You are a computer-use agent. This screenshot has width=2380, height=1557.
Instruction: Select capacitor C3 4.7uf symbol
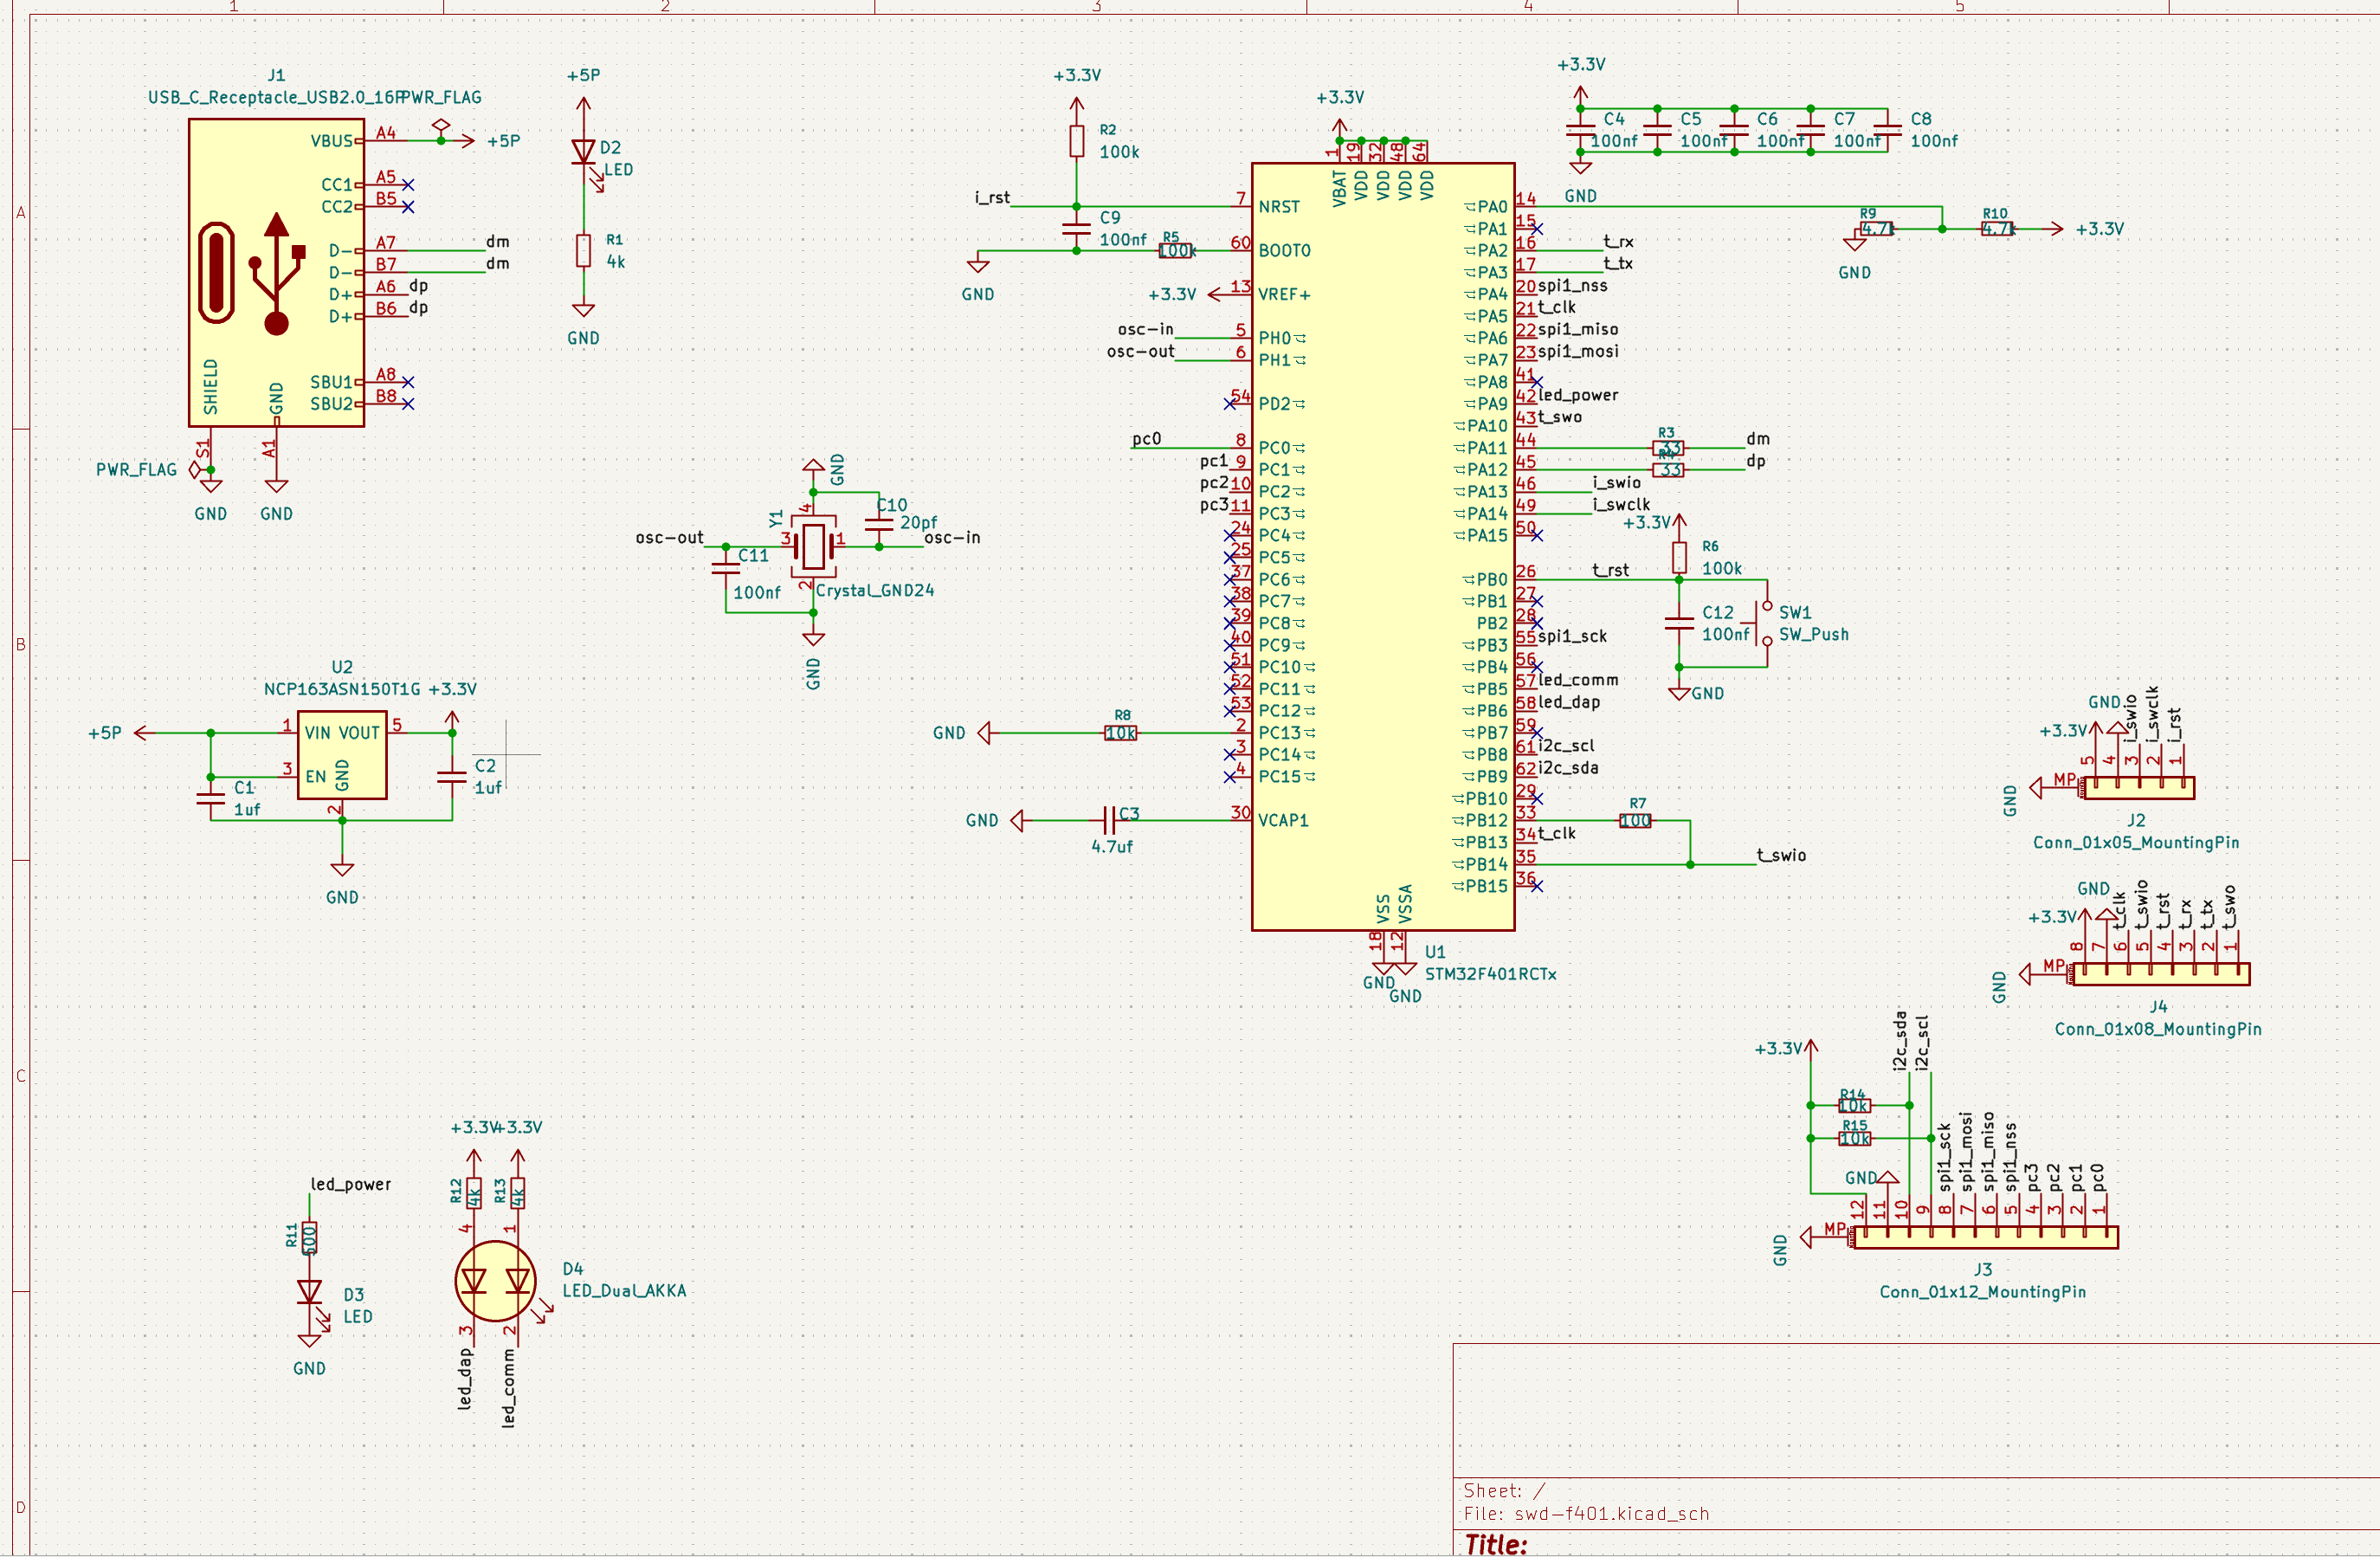[1109, 821]
